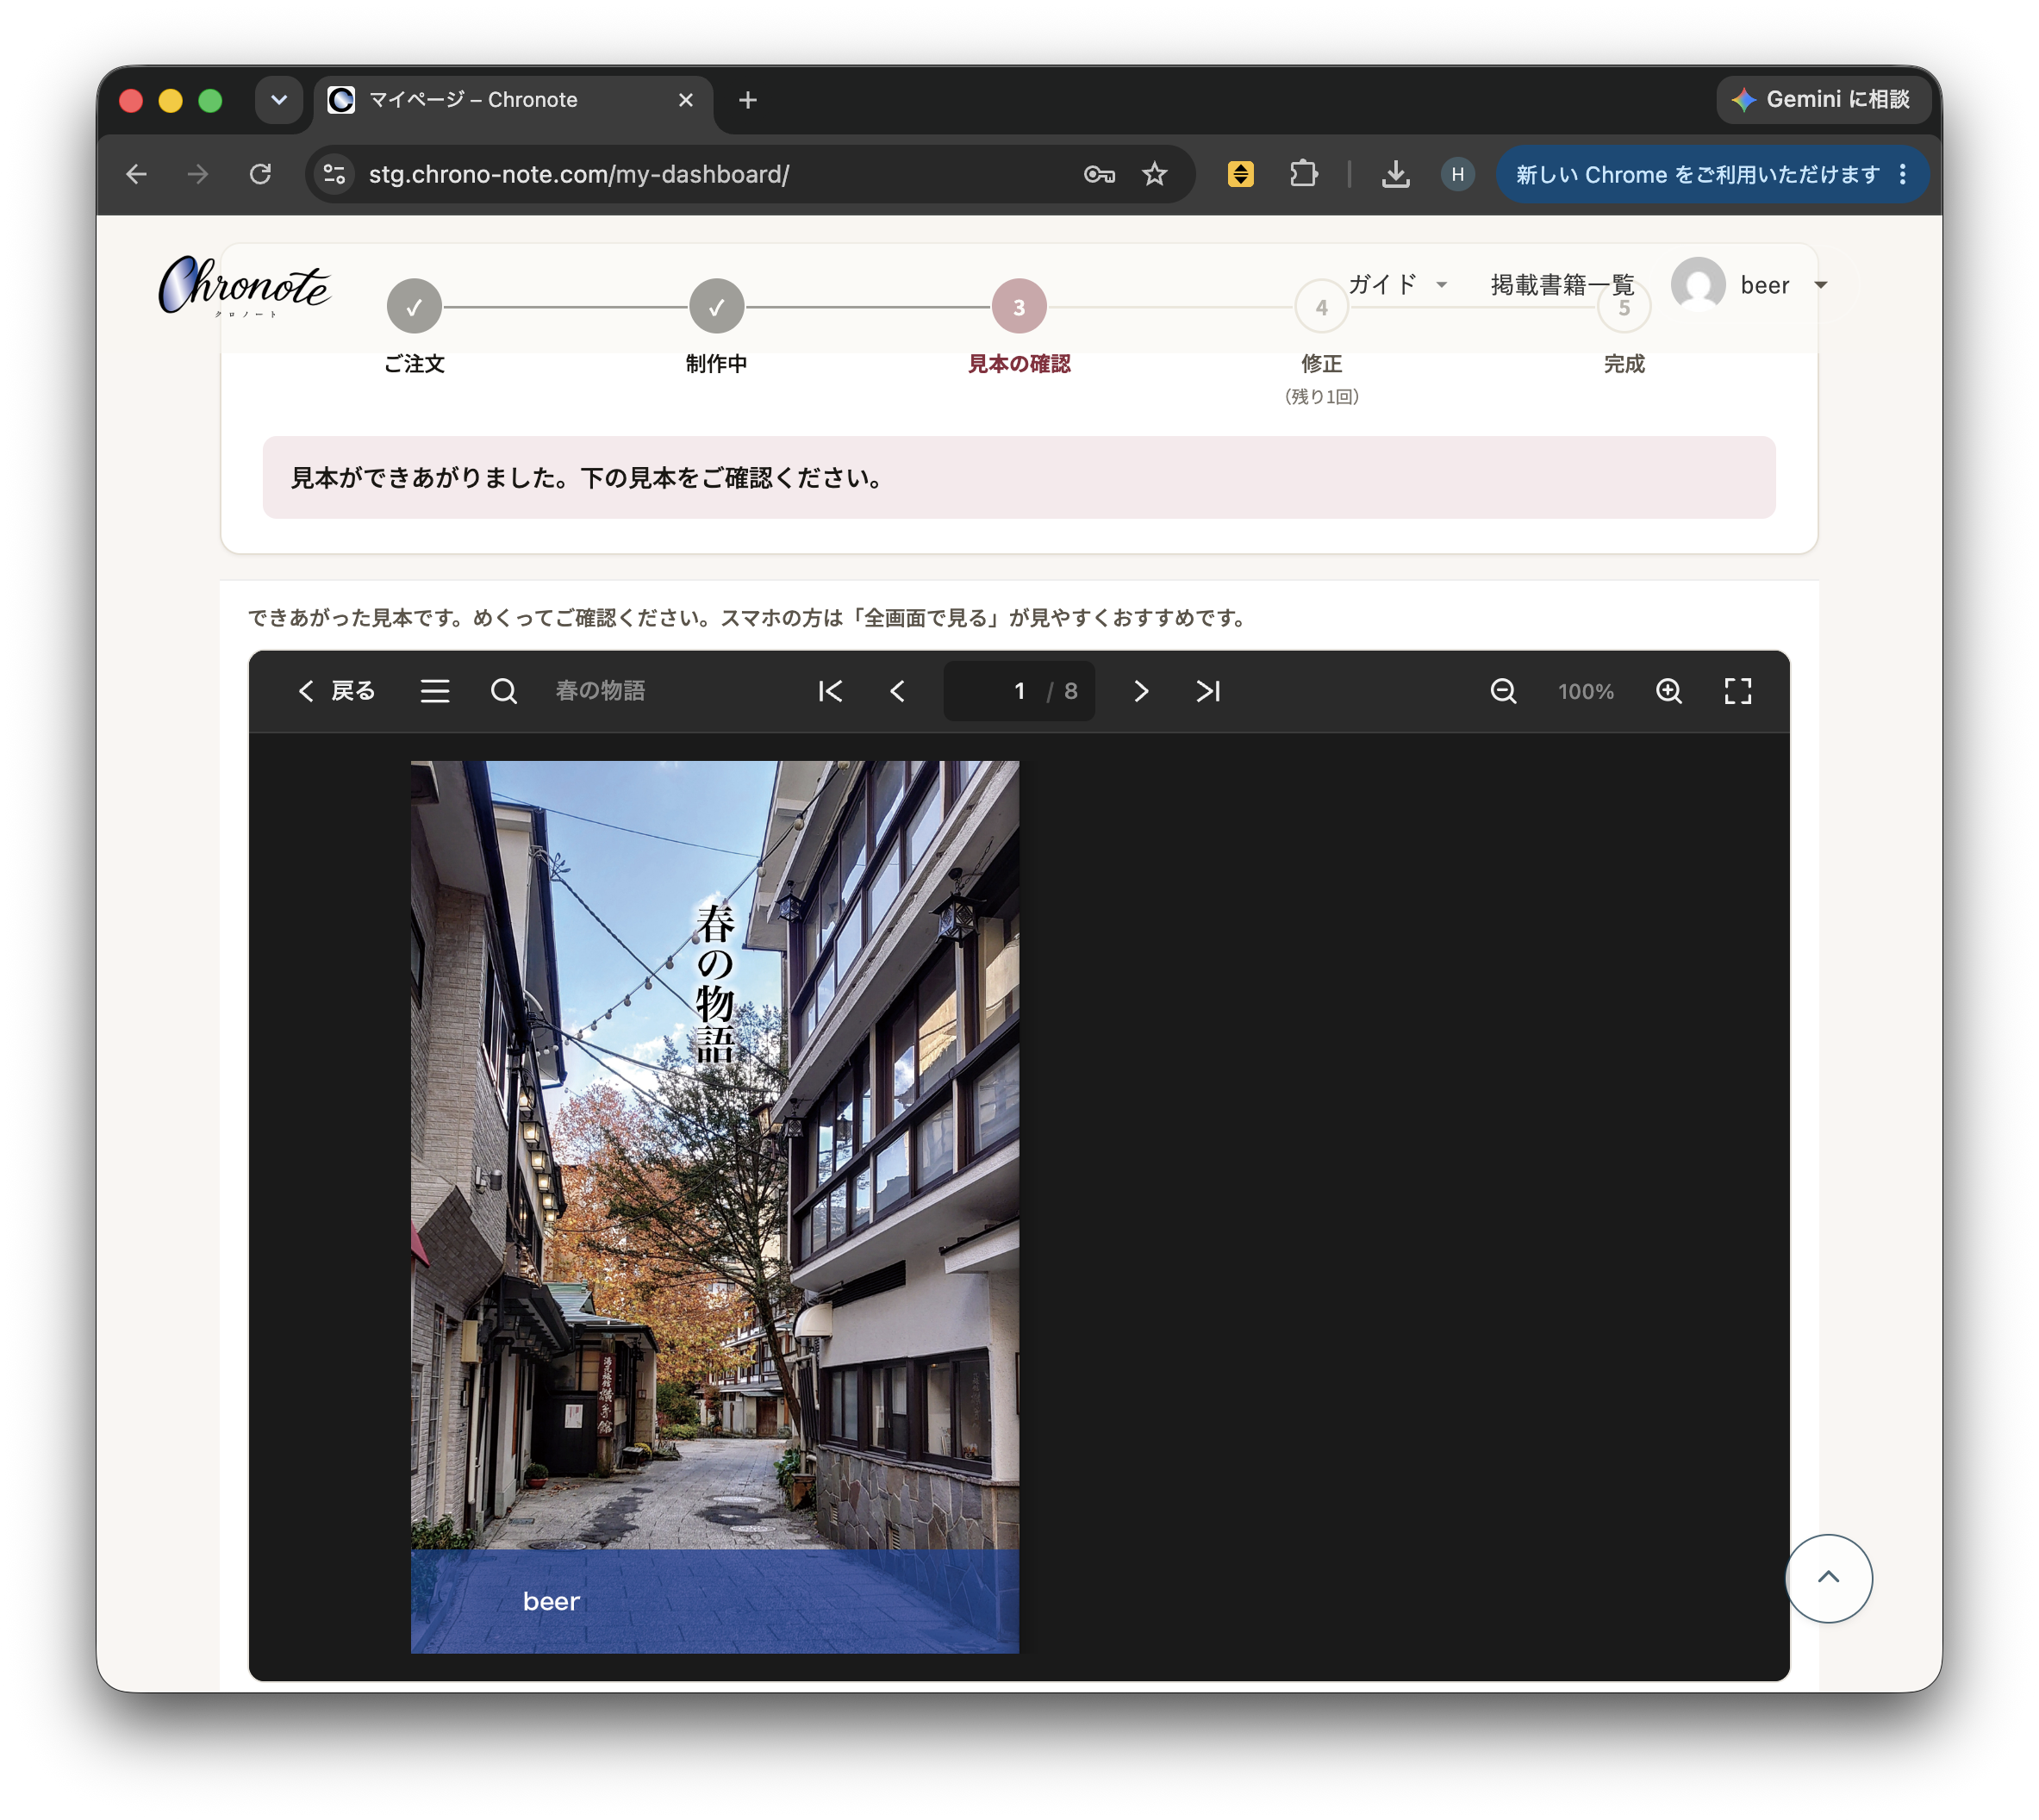Enter fullscreen mode in the viewer
This screenshot has width=2039, height=1820.
click(x=1738, y=691)
